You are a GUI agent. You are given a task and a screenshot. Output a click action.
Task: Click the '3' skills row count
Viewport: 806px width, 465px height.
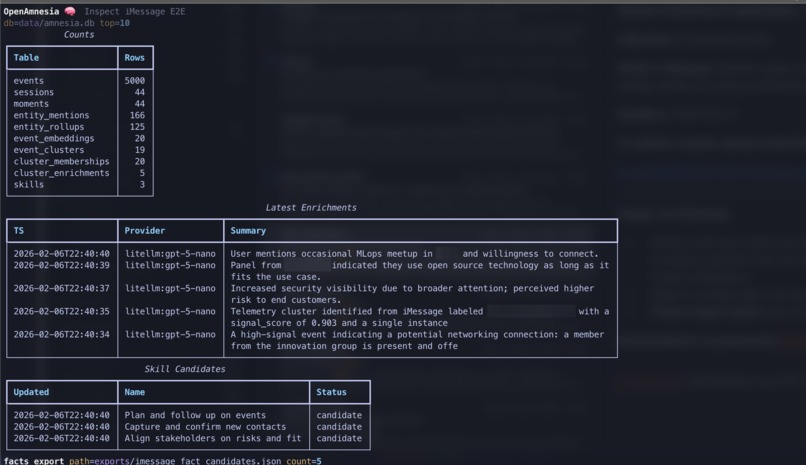coord(142,184)
